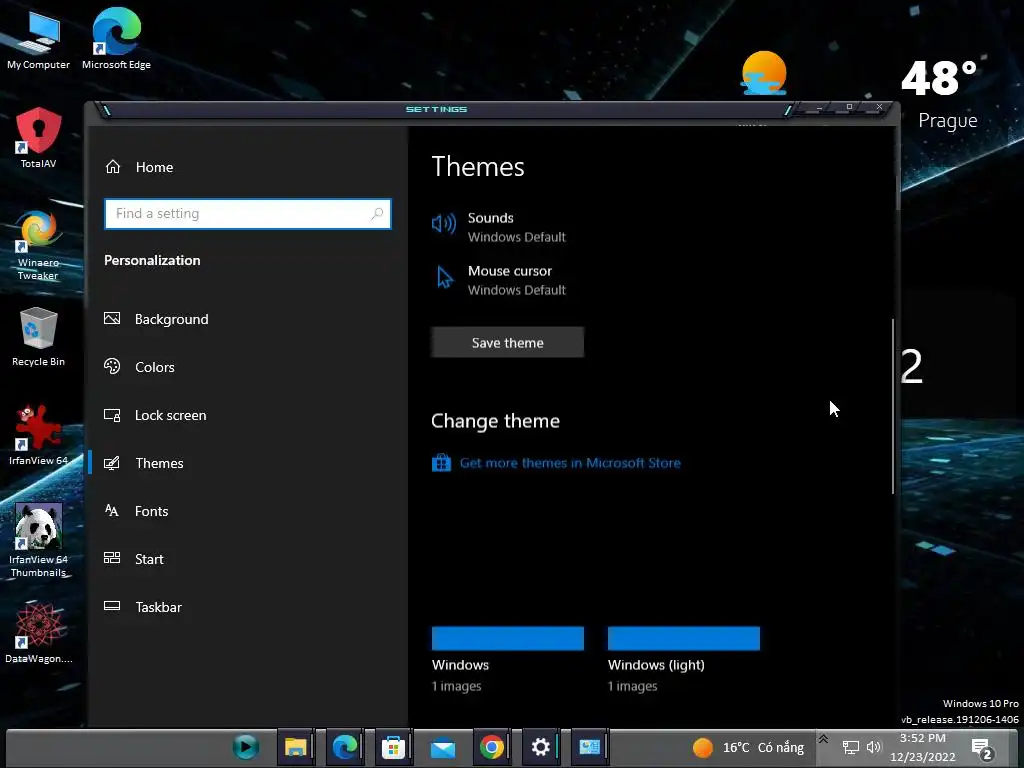The height and width of the screenshot is (768, 1024).
Task: Open Microsoft Edge from taskbar
Action: pos(344,746)
